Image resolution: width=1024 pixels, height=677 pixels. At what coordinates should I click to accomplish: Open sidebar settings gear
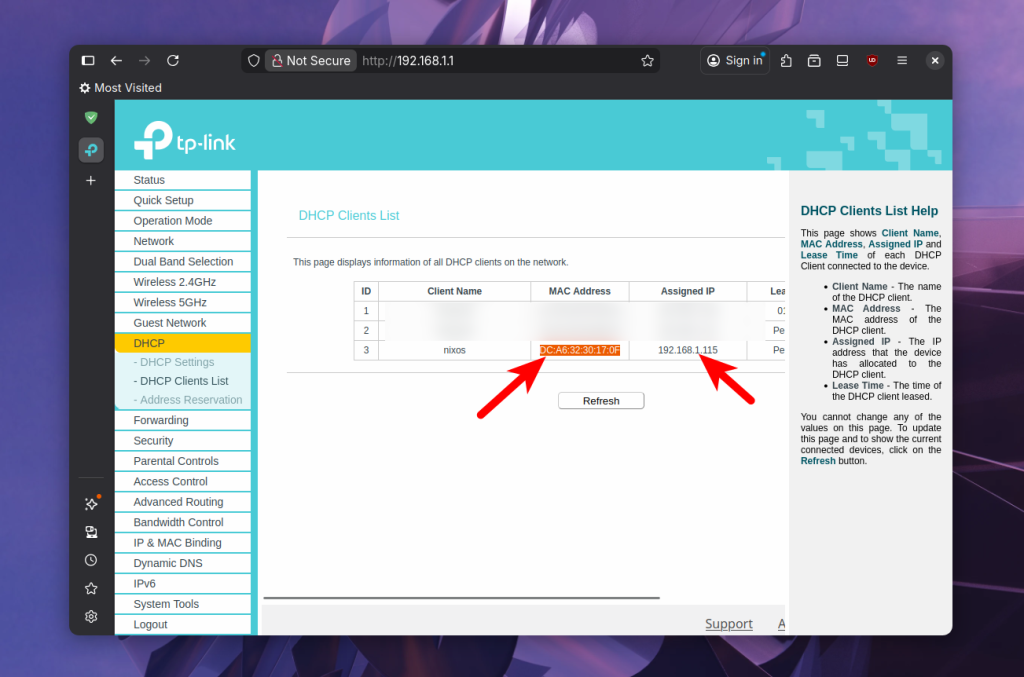91,616
